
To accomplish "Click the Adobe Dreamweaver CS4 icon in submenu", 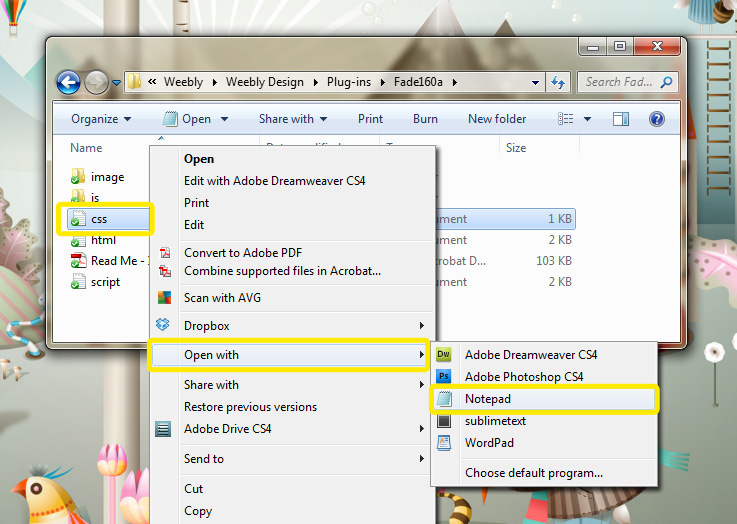I will (445, 355).
